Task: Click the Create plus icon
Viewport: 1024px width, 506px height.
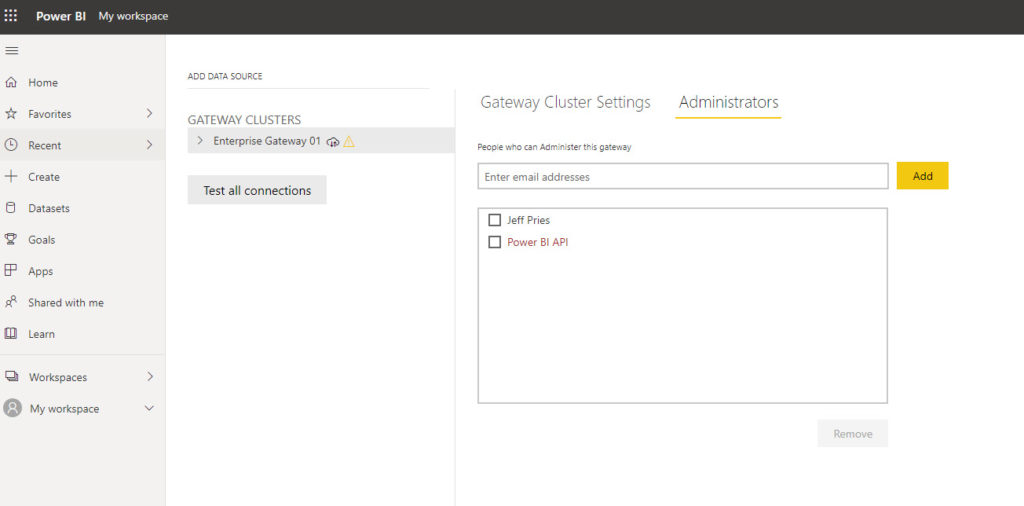Action: (12, 177)
